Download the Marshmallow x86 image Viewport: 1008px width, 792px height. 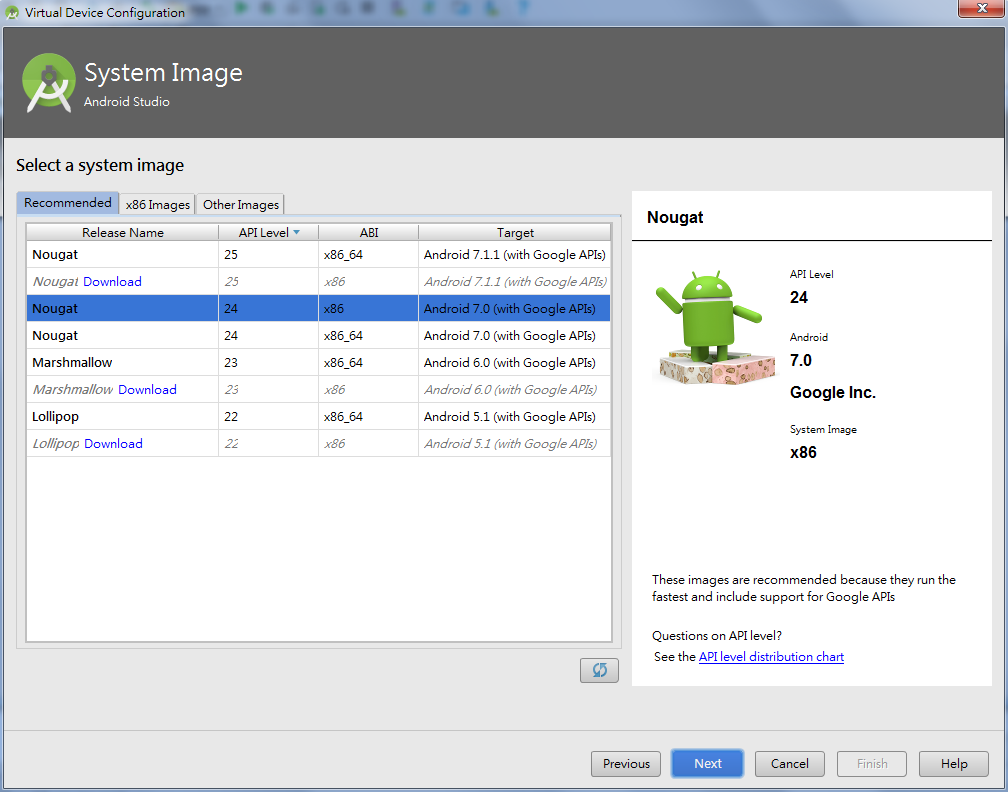[147, 390]
